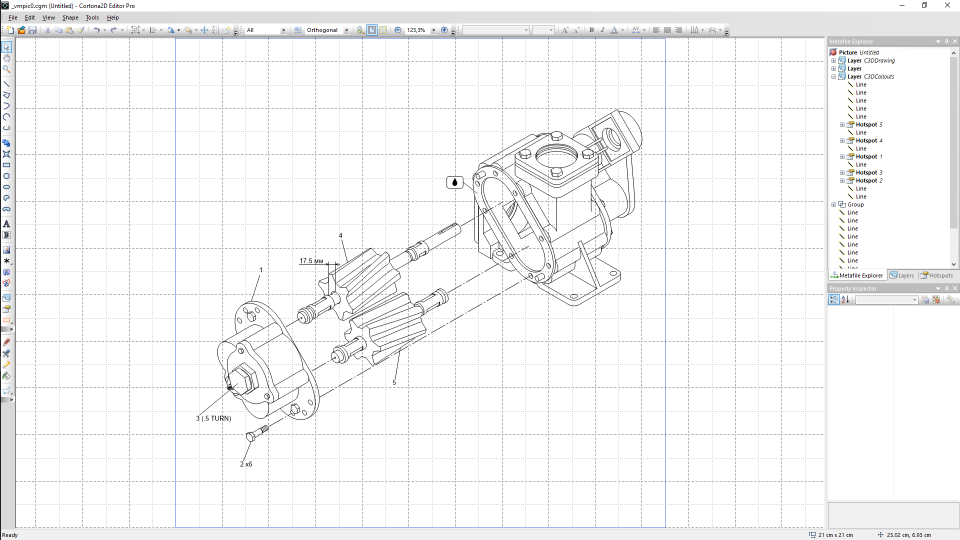Click the zoom out magnifier icon
960x540 pixels.
[398, 30]
